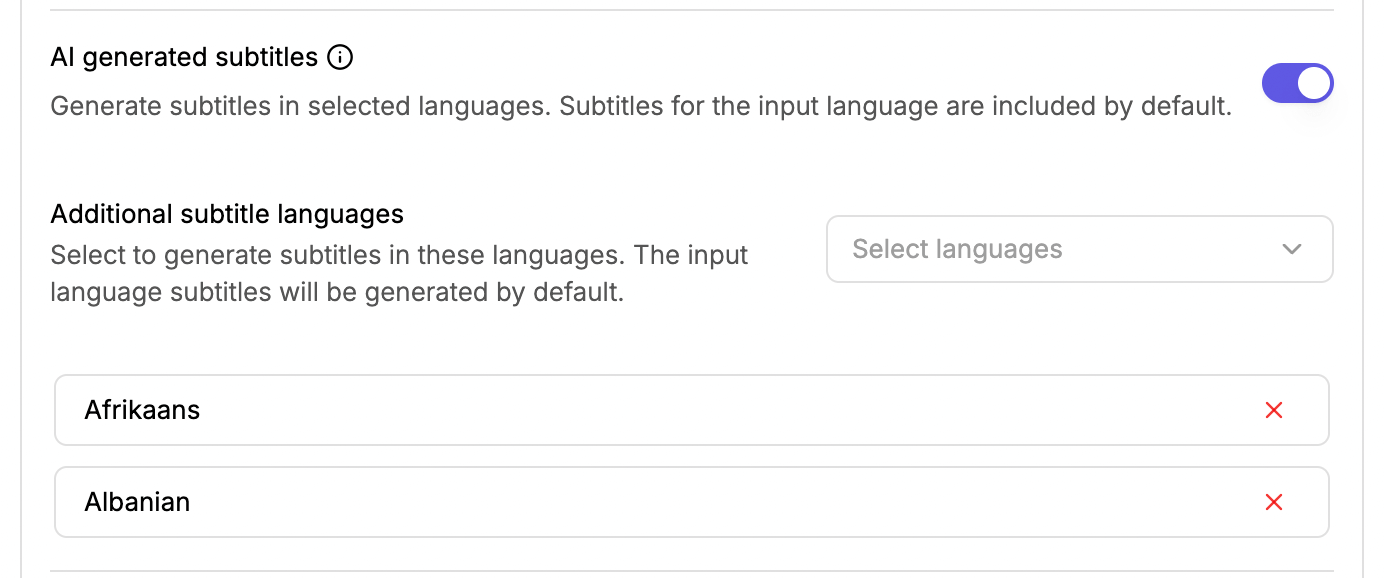Click the word Albanian in the list
1384x578 pixels.
pyautogui.click(x=137, y=502)
